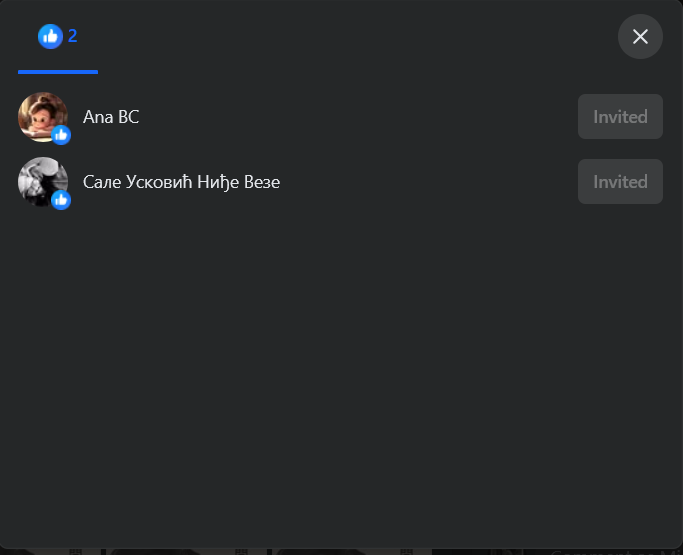Click the first Invited label in the list

click(x=620, y=117)
